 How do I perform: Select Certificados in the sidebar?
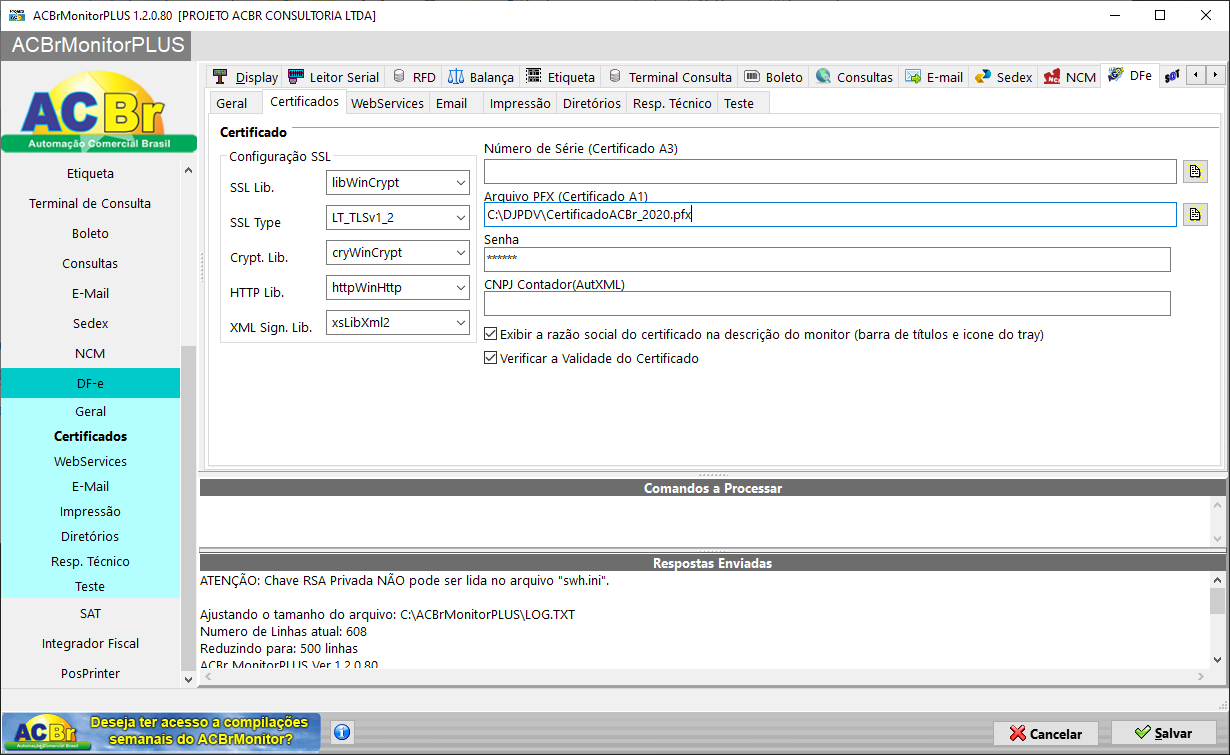[x=90, y=436]
